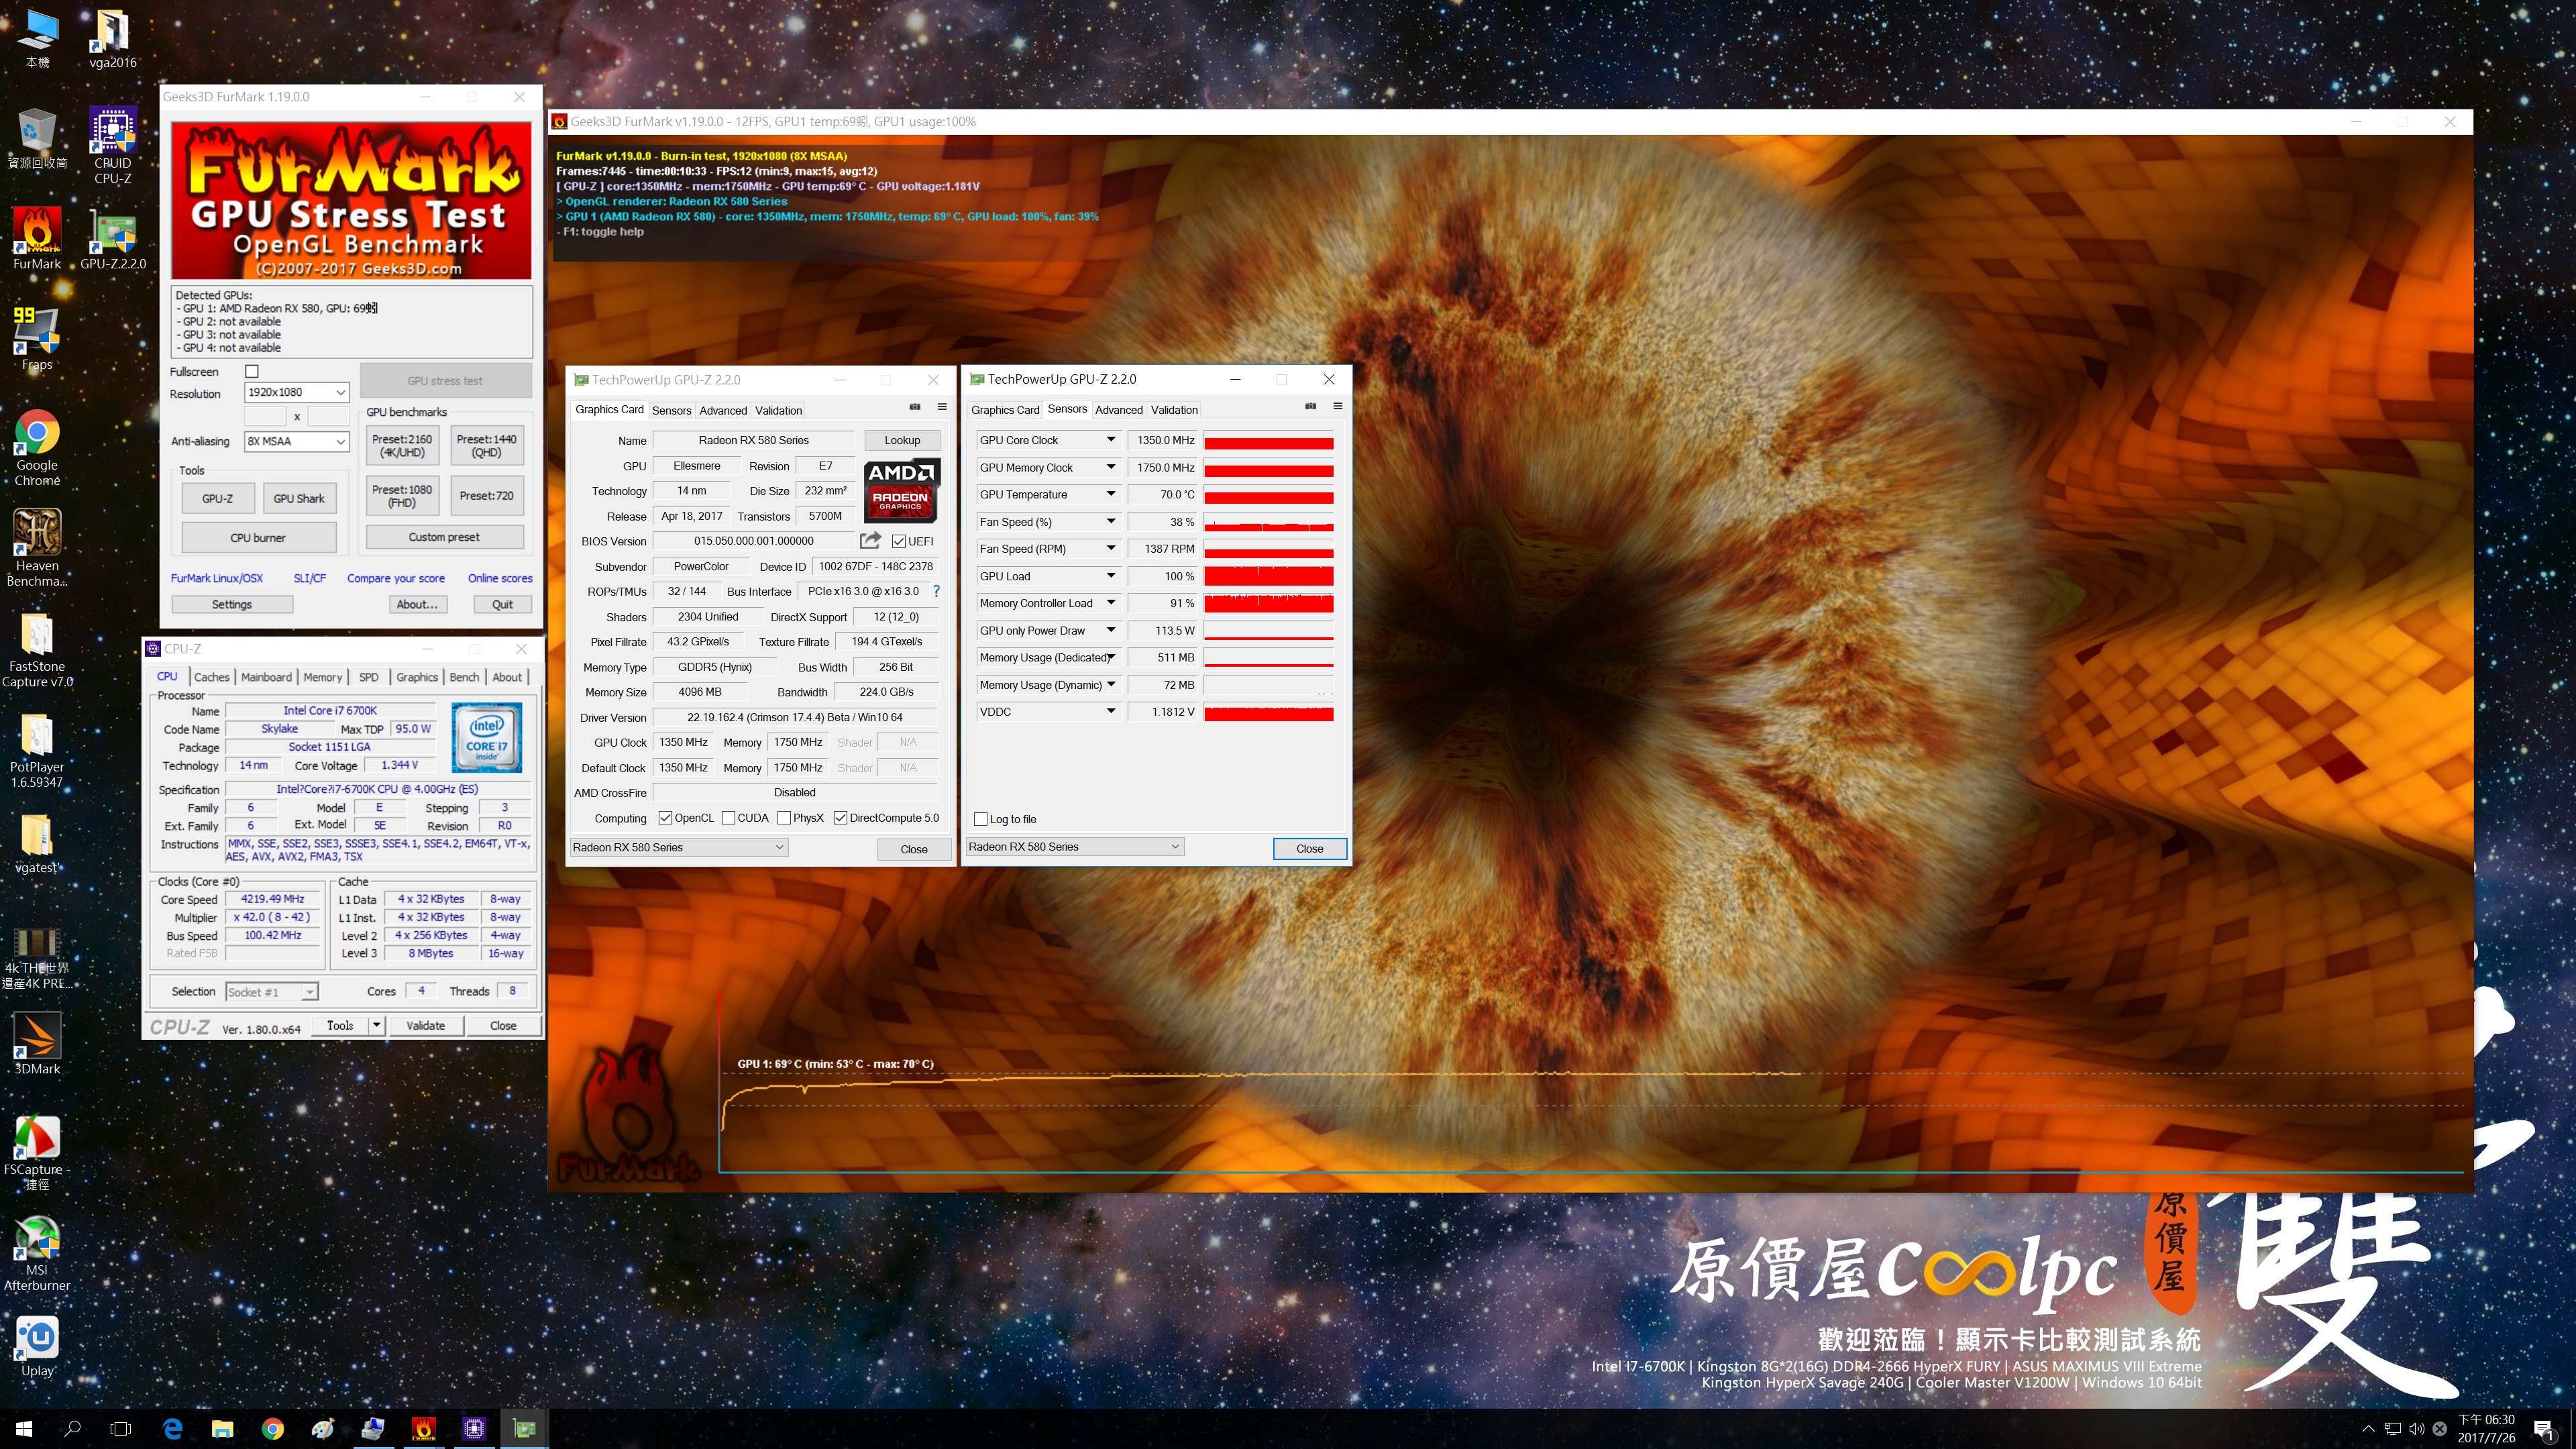Screen dimensions: 2576x1449
Task: Click the BIOS export share icon in GPU-Z
Action: click(870, 540)
